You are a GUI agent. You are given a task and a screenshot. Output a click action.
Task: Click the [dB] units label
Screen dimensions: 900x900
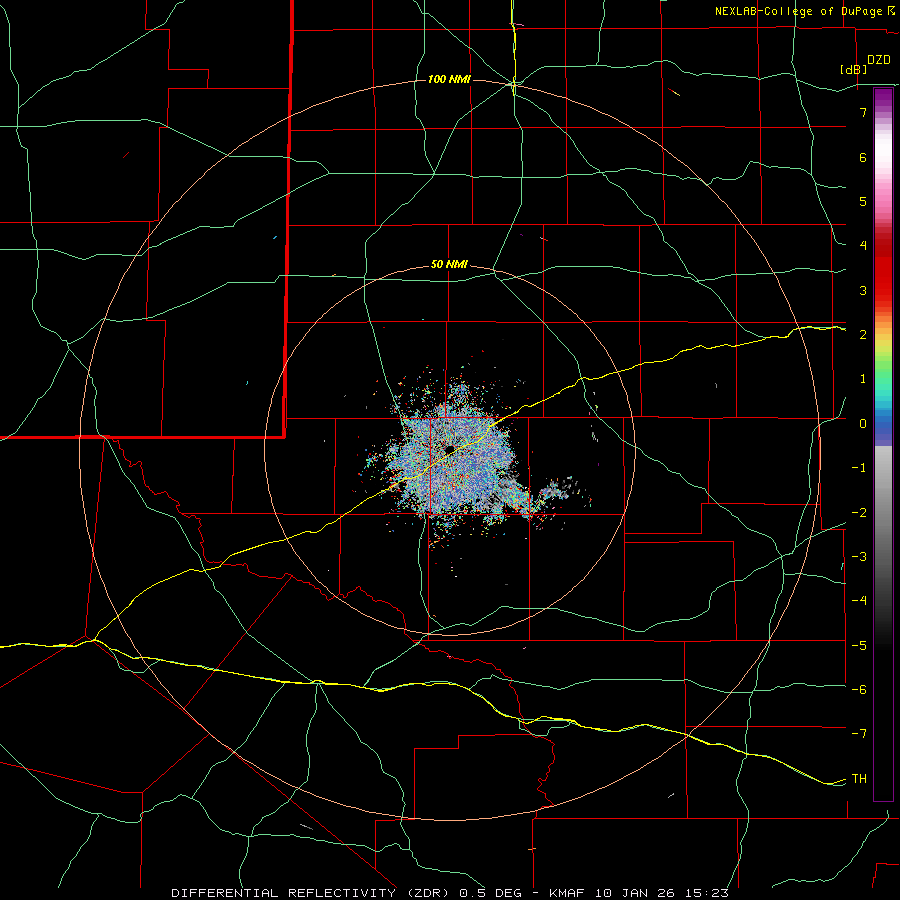coord(854,69)
